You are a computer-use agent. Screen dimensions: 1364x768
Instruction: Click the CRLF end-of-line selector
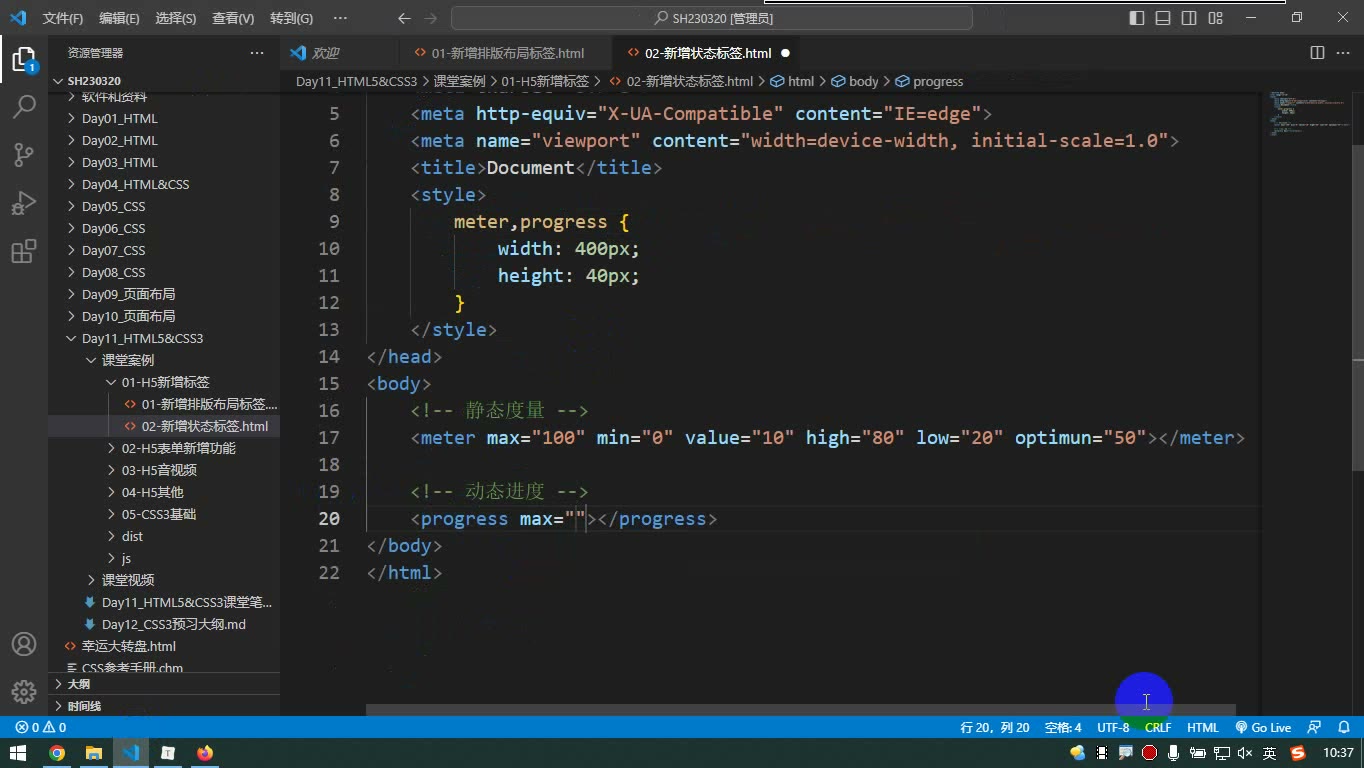(x=1158, y=728)
